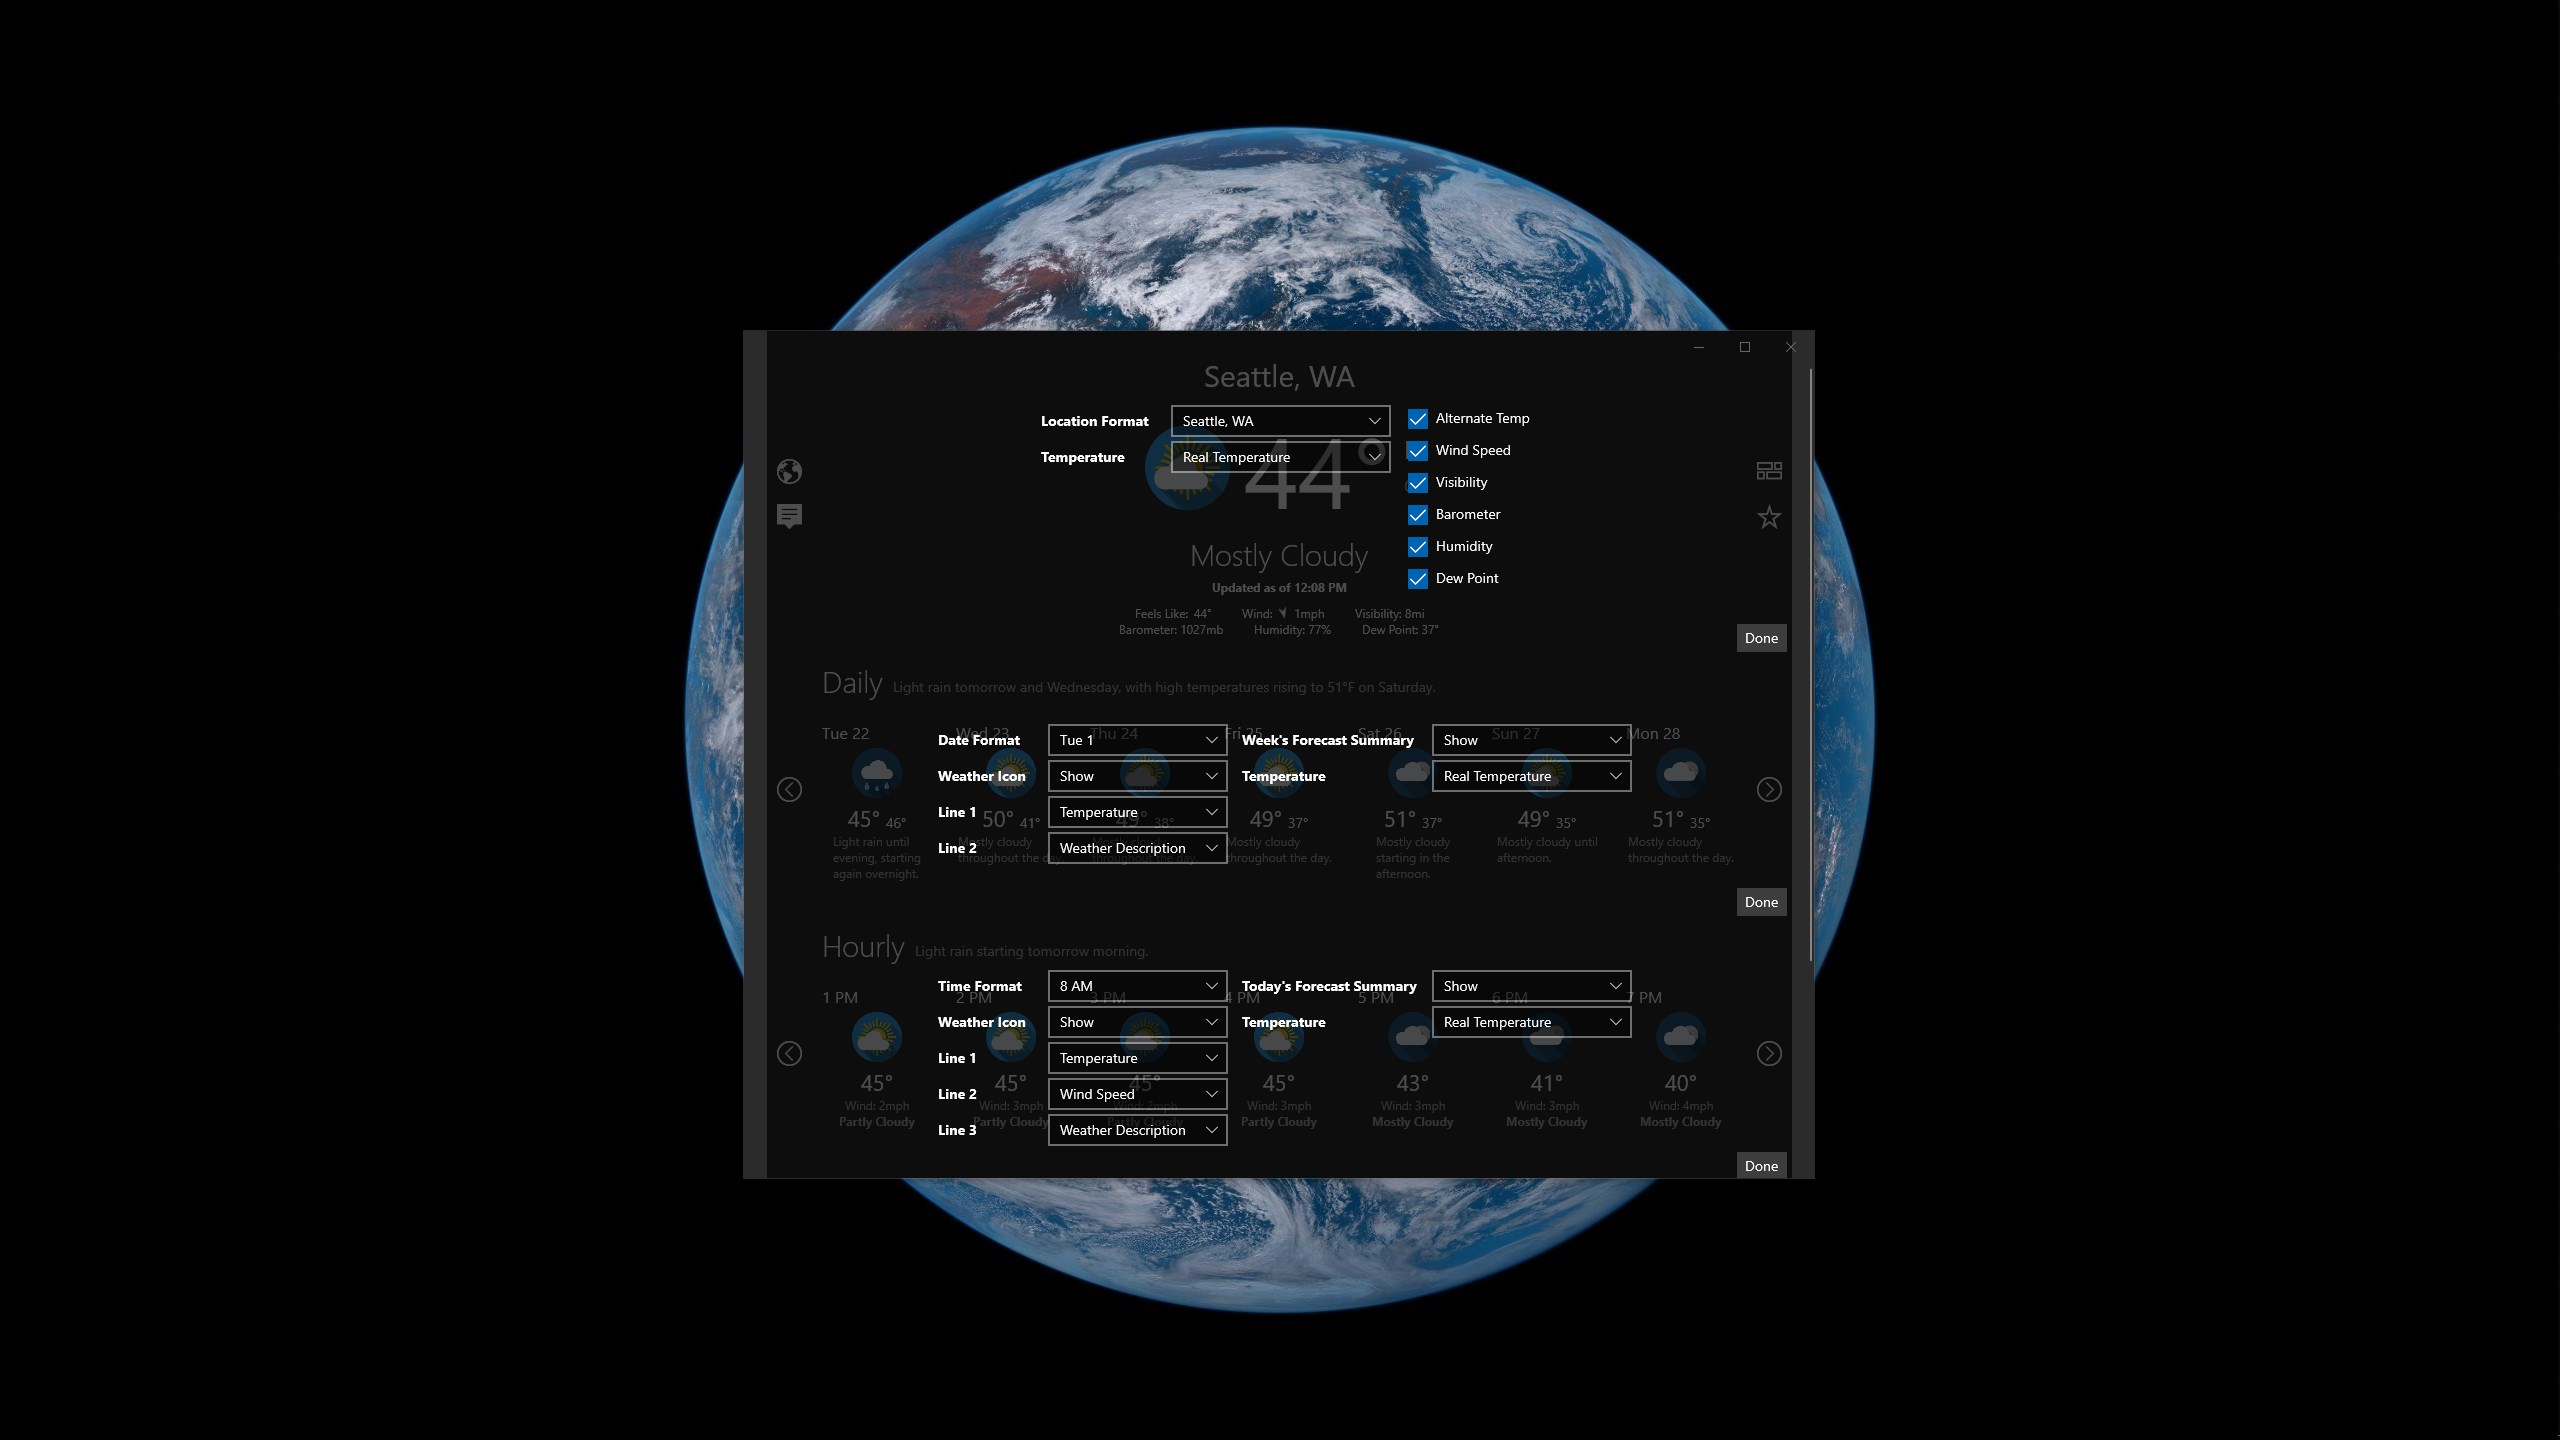Expand the Date Format dropdown
The width and height of the screenshot is (2560, 1440).
[x=1137, y=740]
